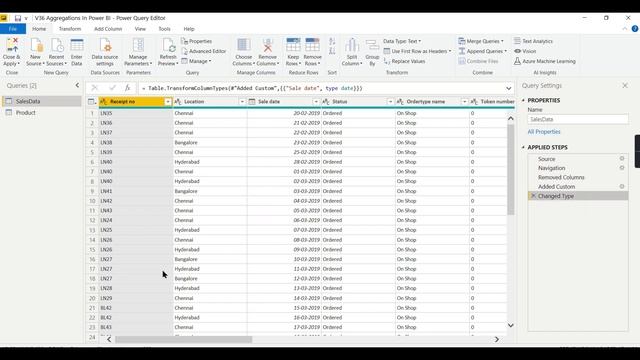This screenshot has width=640, height=360.
Task: Click the Choose Columns icon
Action: click(x=244, y=52)
